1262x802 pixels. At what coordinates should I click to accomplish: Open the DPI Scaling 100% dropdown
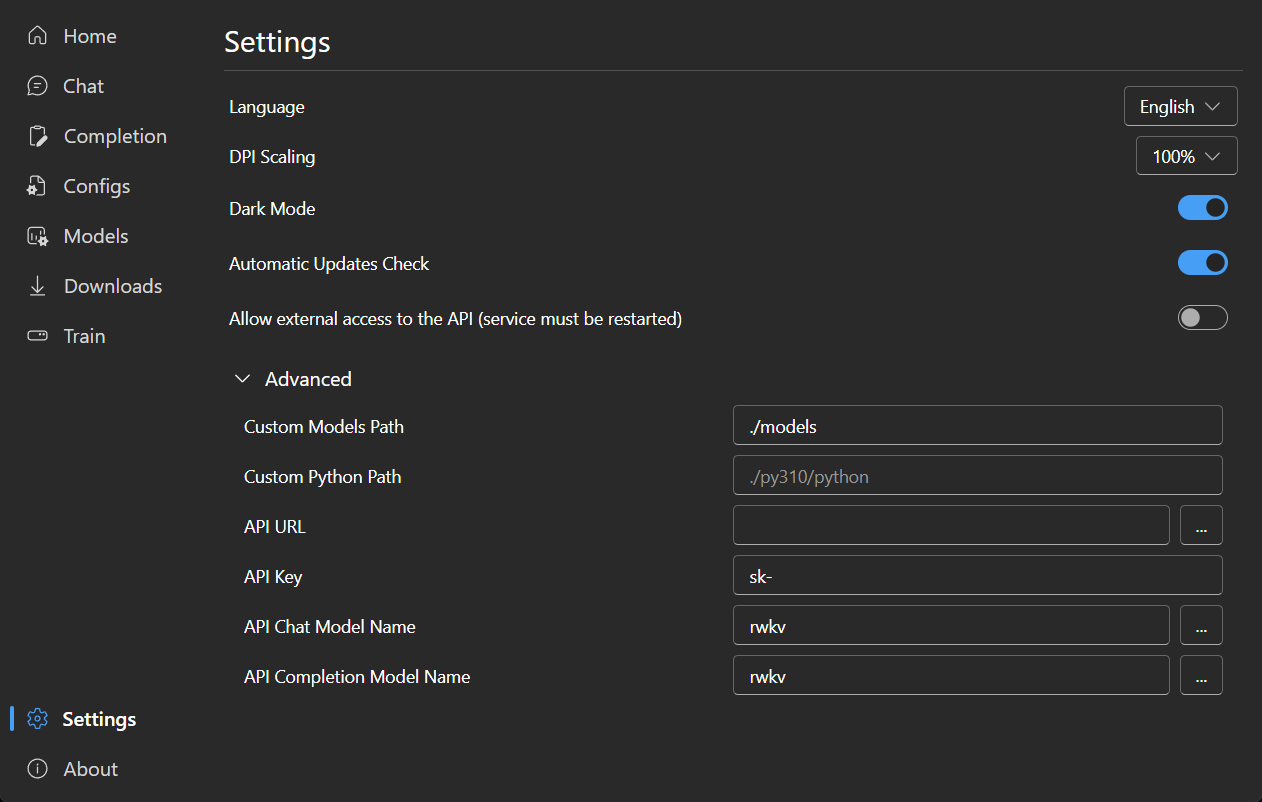point(1186,156)
